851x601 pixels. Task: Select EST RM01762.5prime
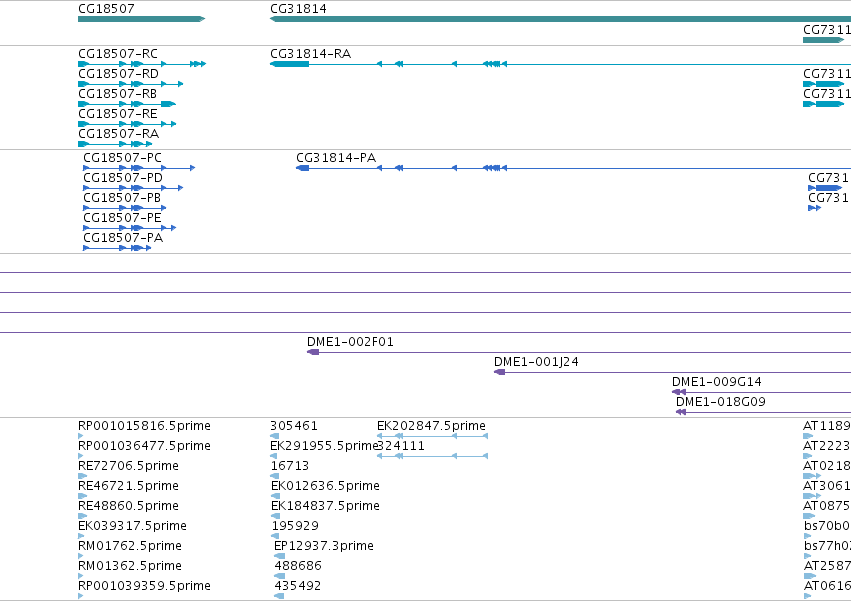click(130, 547)
